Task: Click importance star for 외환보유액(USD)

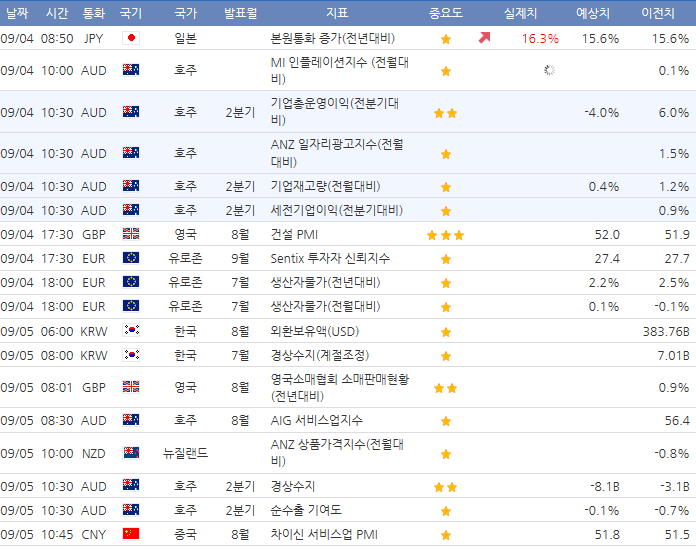Action: [446, 332]
